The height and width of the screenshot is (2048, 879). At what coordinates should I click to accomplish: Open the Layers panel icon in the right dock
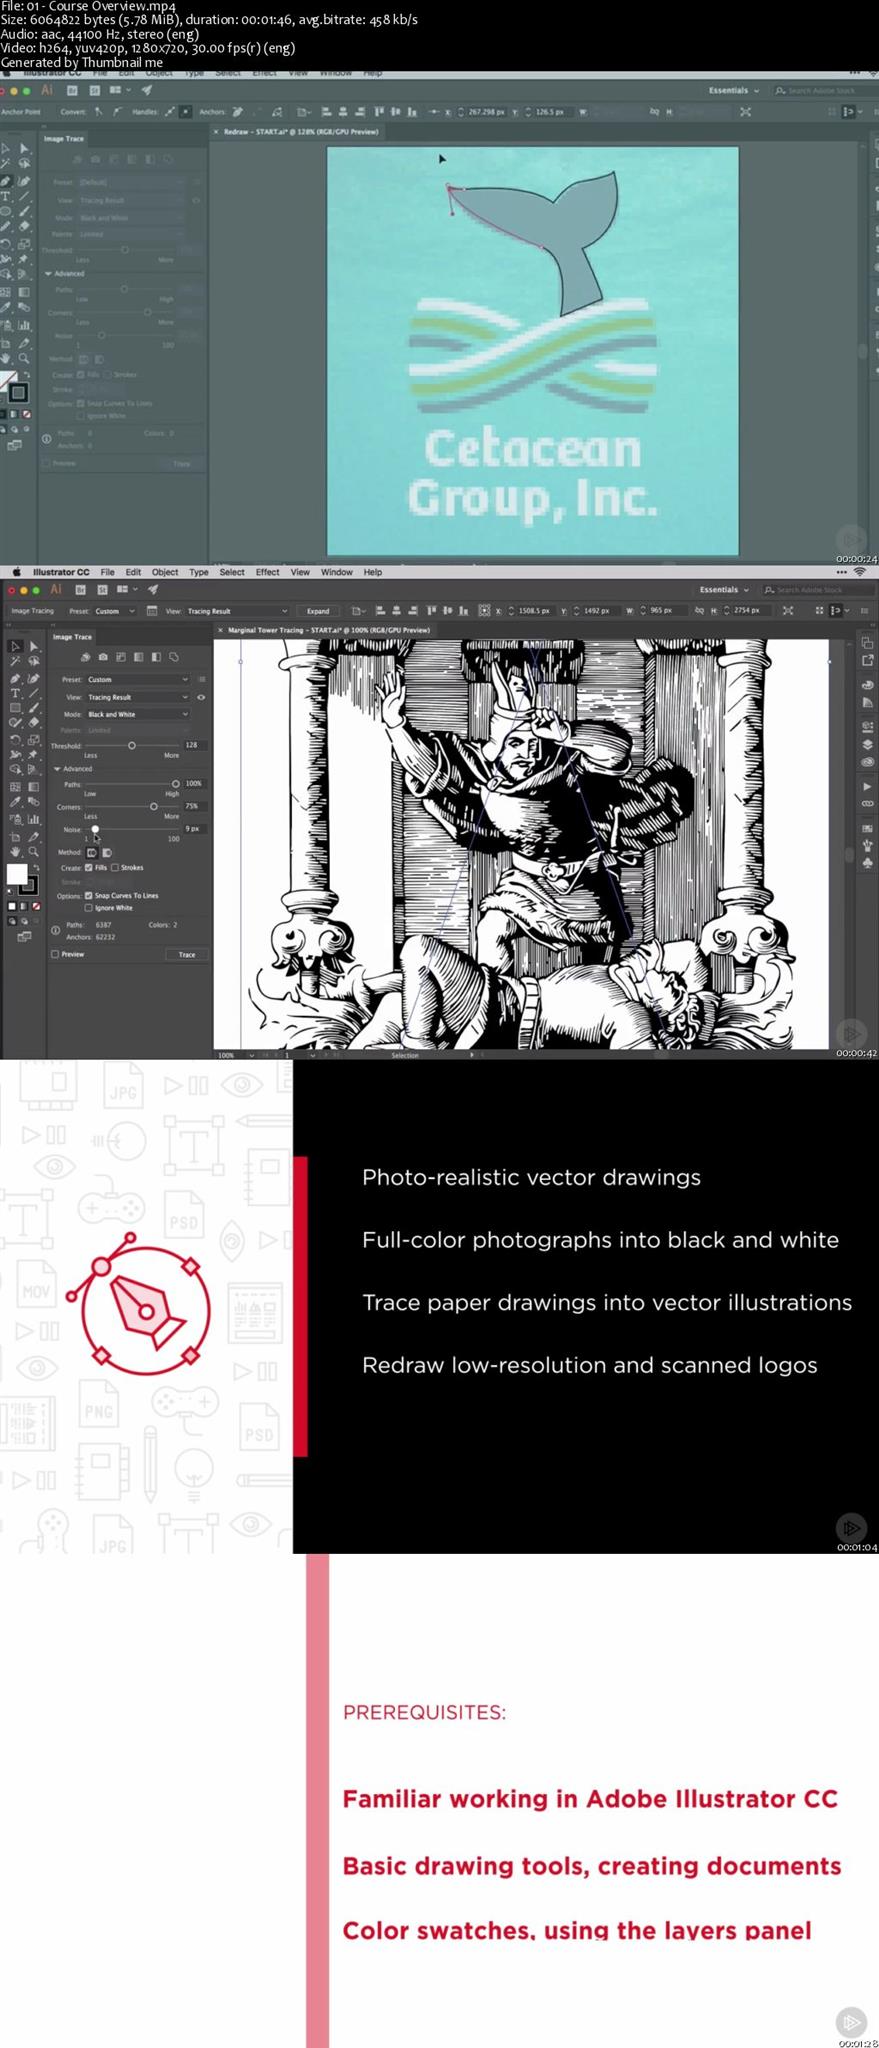click(x=867, y=744)
